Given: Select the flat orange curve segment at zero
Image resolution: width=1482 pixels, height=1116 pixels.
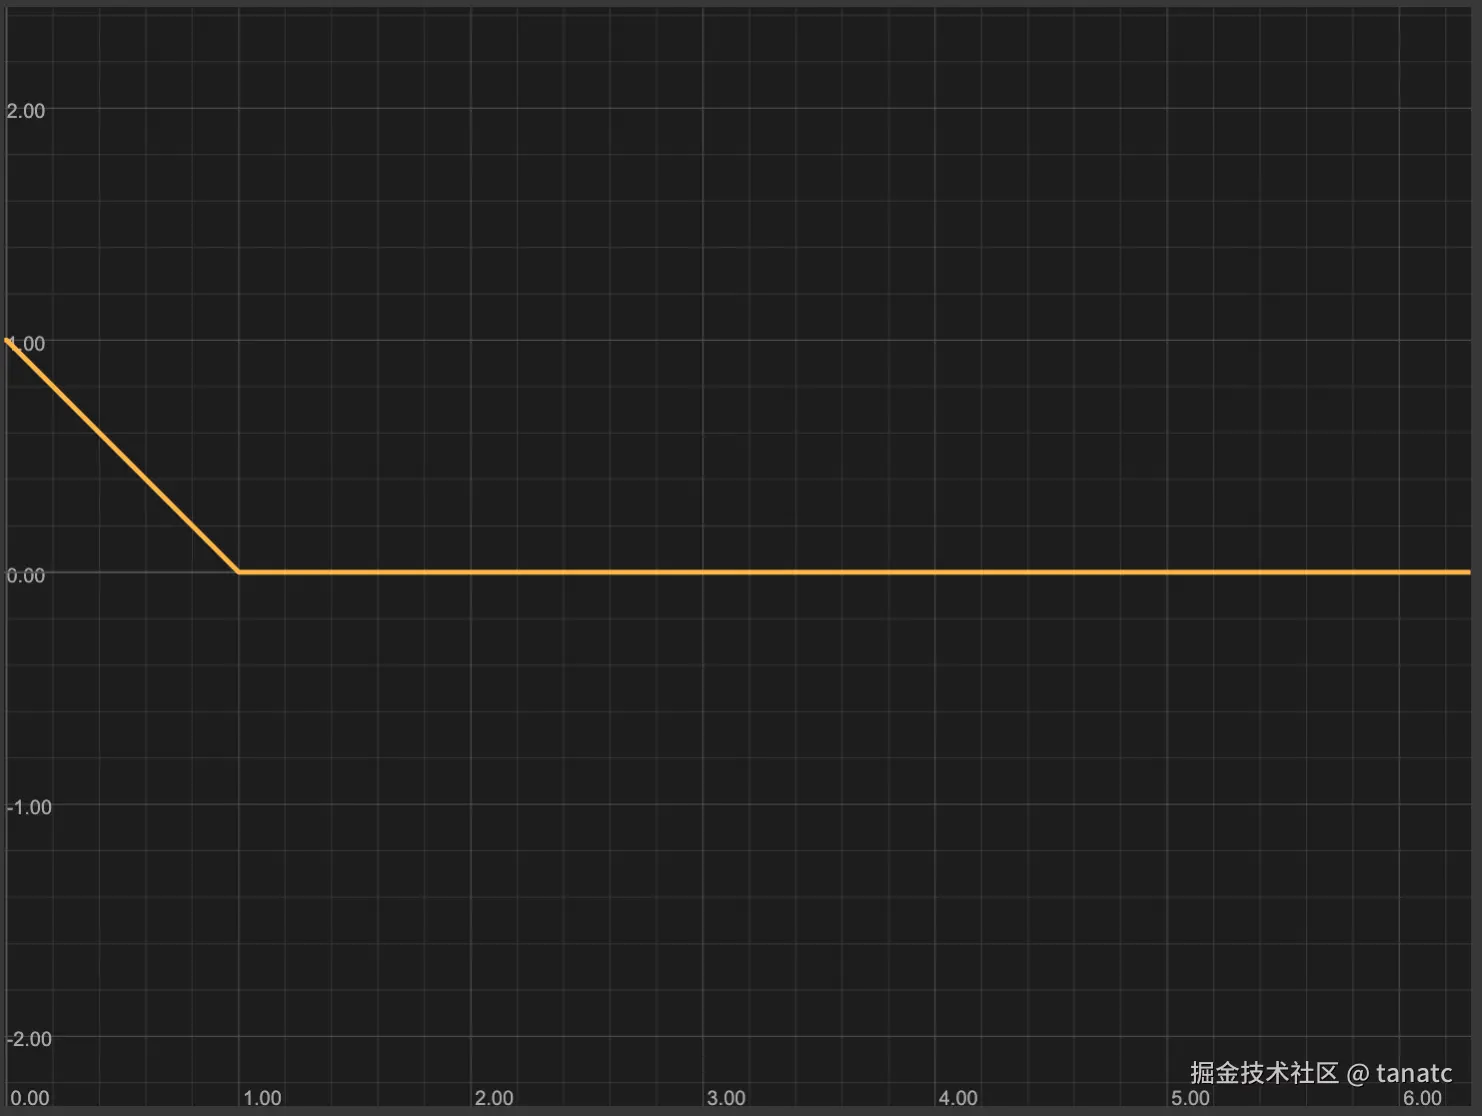Looking at the screenshot, I should tap(854, 572).
